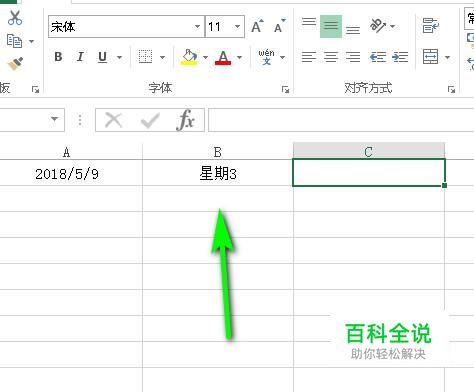Apply yellow fill color bucket
Screen dimensions: 474x392
pos(189,57)
